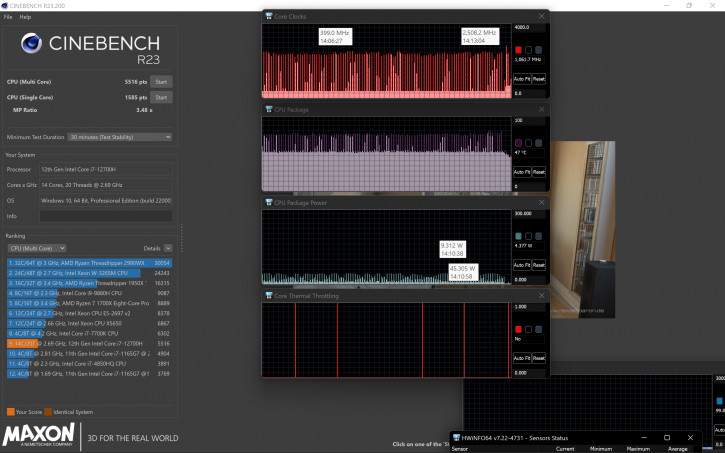725x453 pixels.
Task: Toggle the blue-gray square in CPU Package Power
Action: (539, 236)
